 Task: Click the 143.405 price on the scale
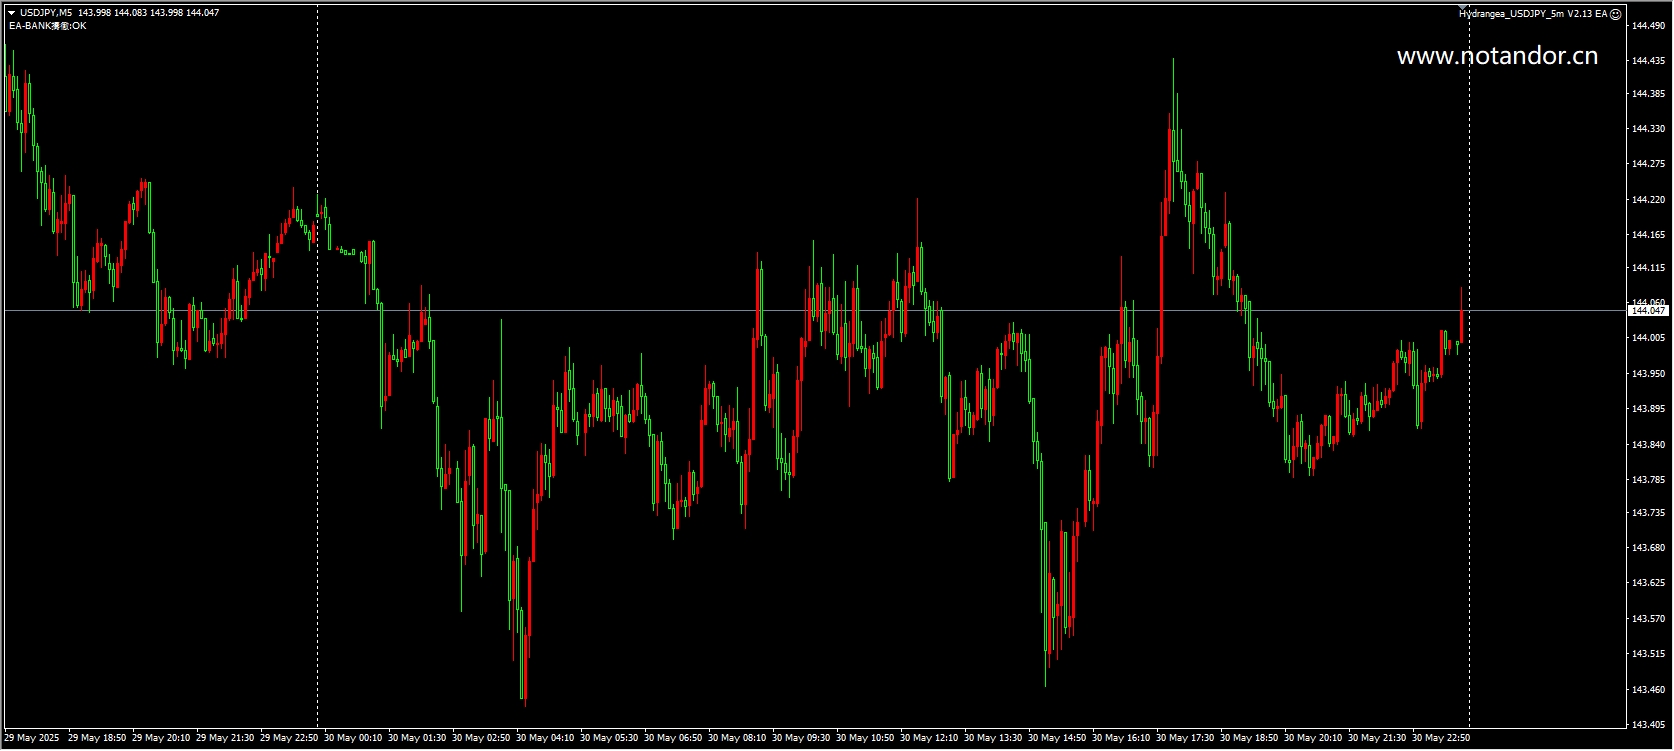[1648, 725]
